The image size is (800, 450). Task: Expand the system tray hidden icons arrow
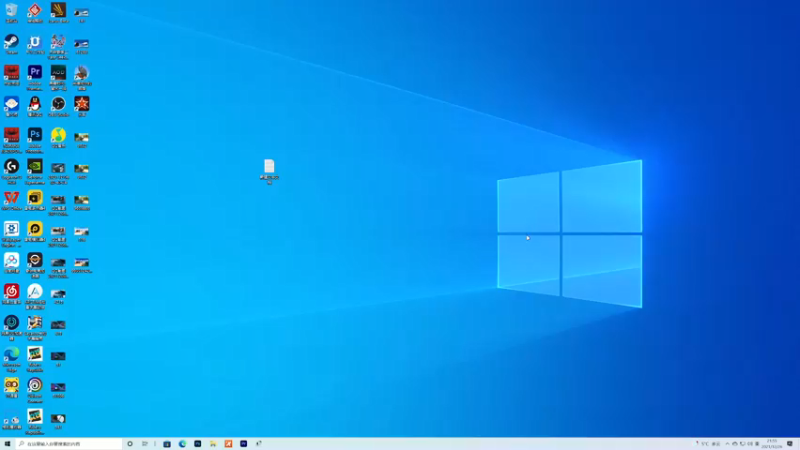coord(727,444)
